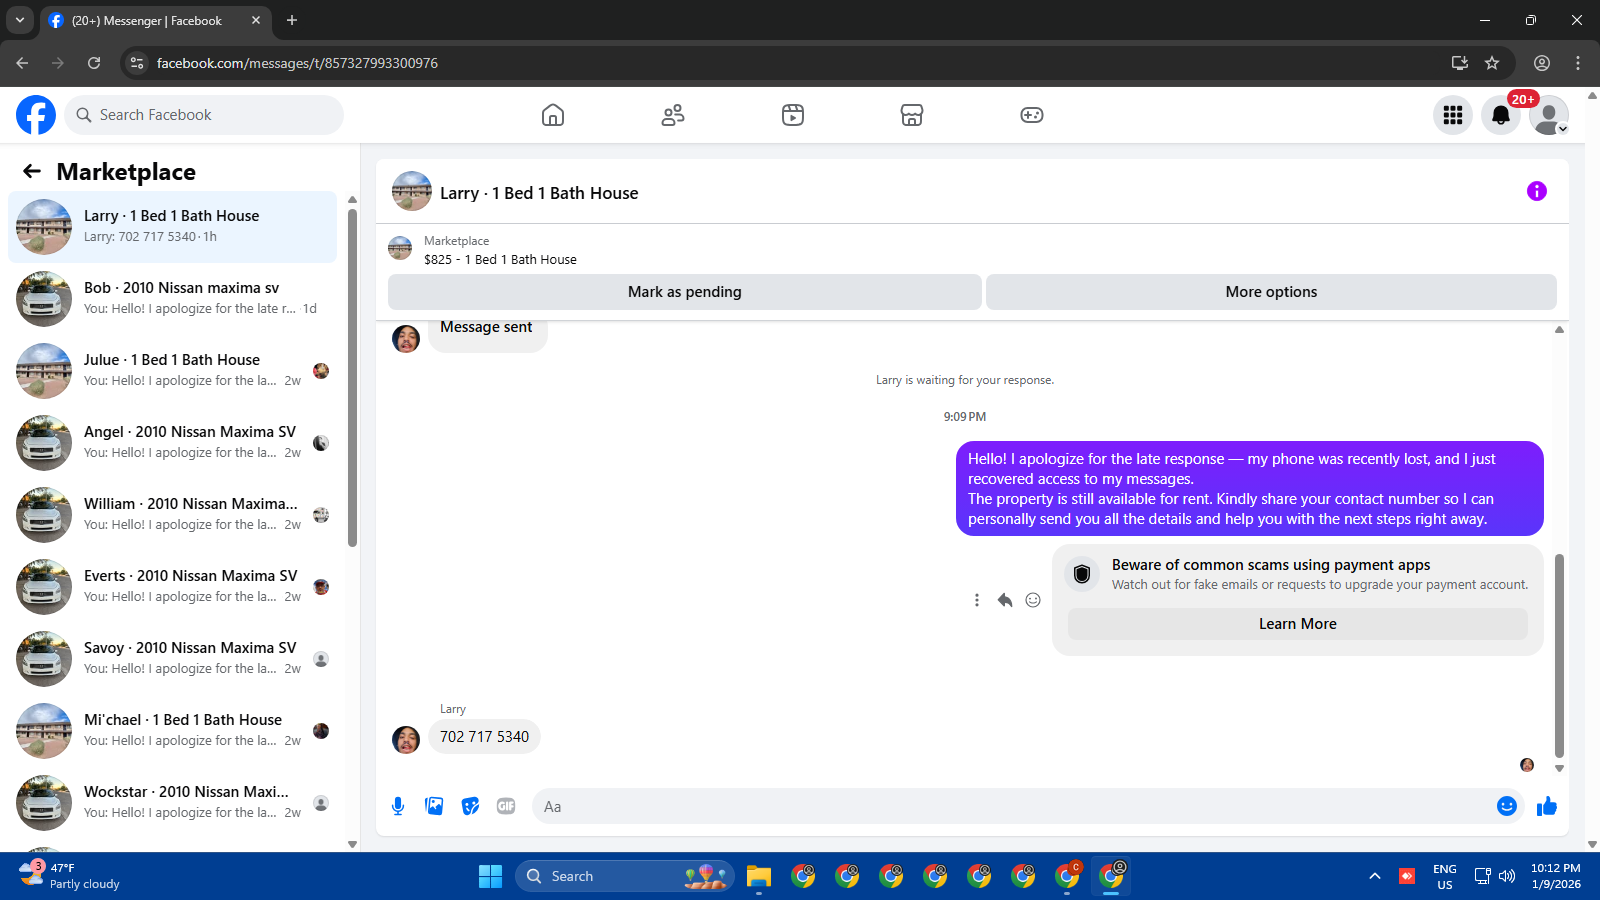Image resolution: width=1600 pixels, height=900 pixels.
Task: Choose a GIF icon
Action: coord(506,806)
